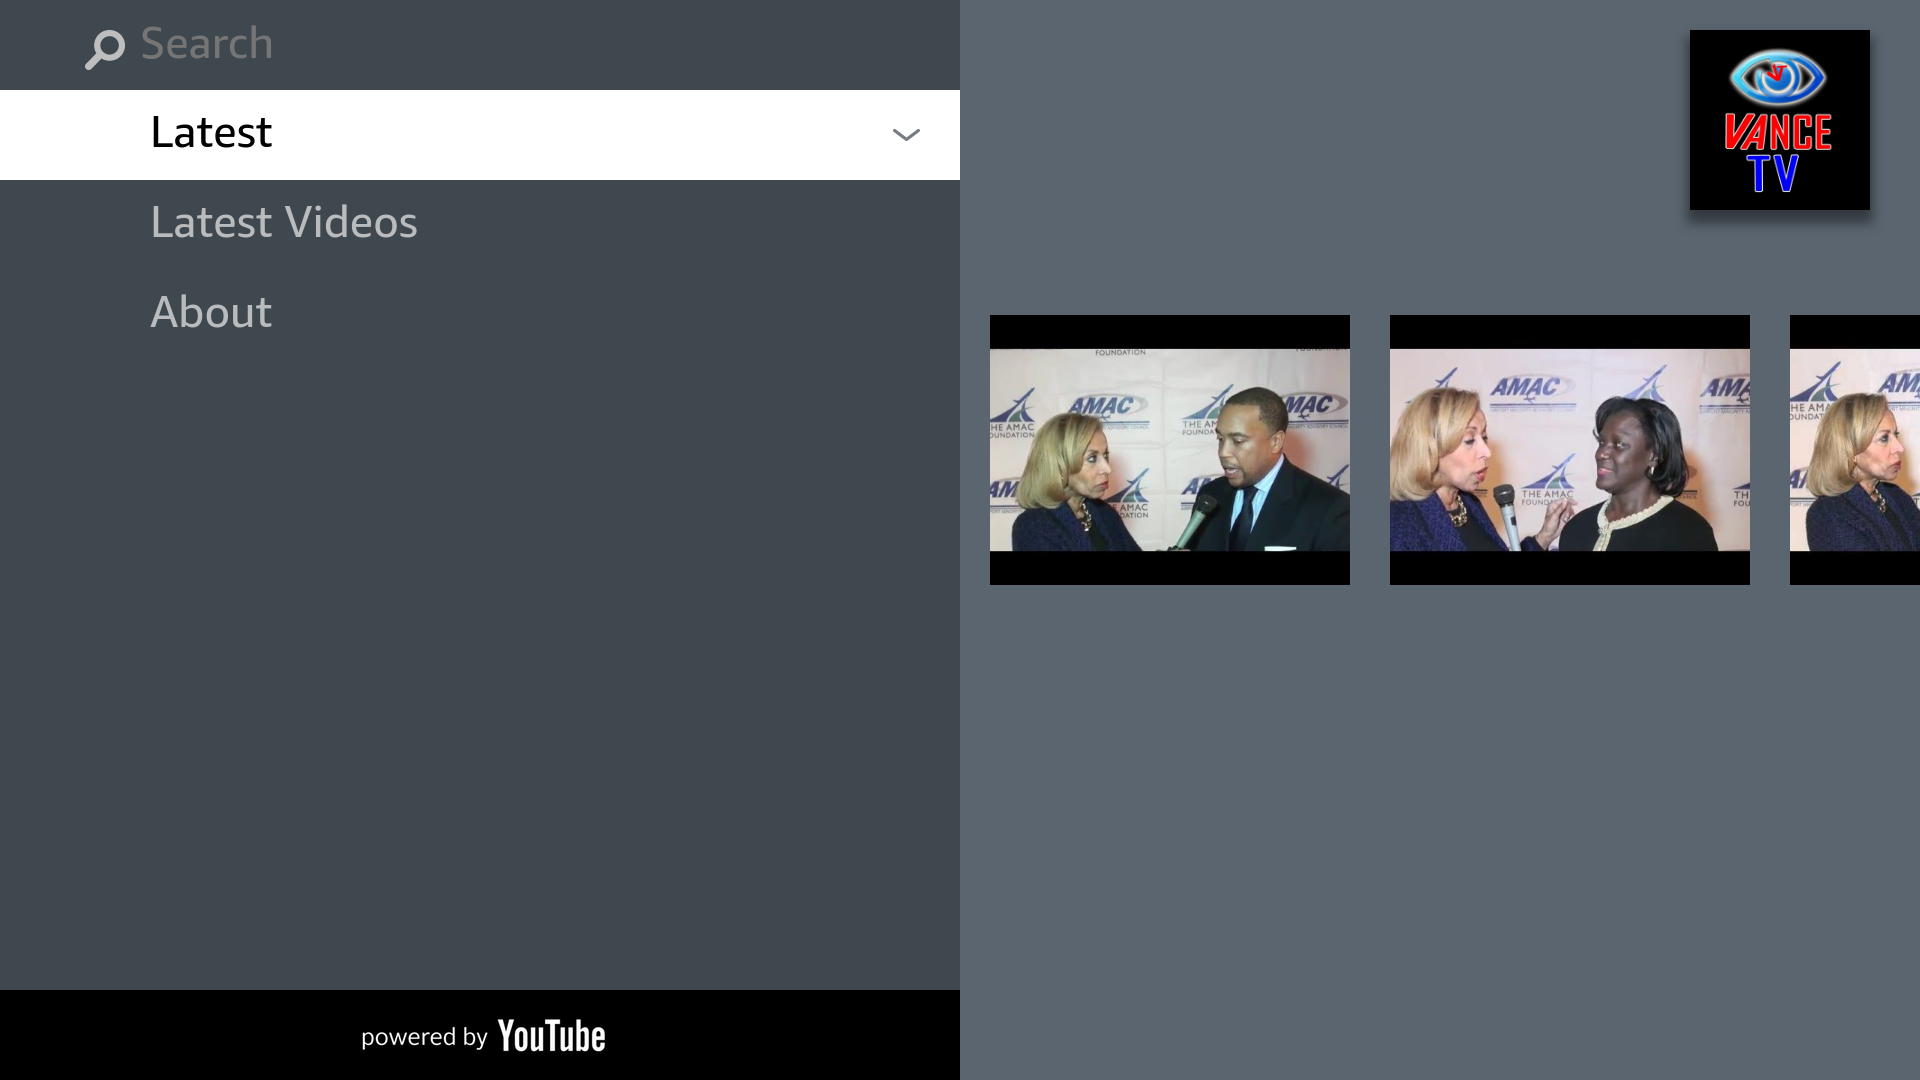The image size is (1920, 1080).
Task: Click the magnifying glass search icon
Action: click(104, 47)
